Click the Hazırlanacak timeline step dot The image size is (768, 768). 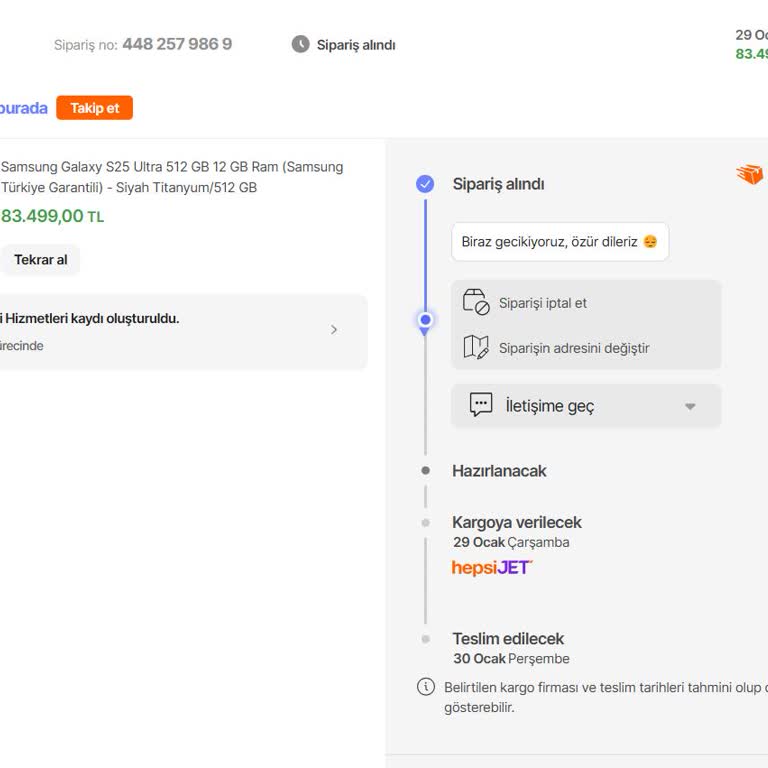pyautogui.click(x=426, y=471)
